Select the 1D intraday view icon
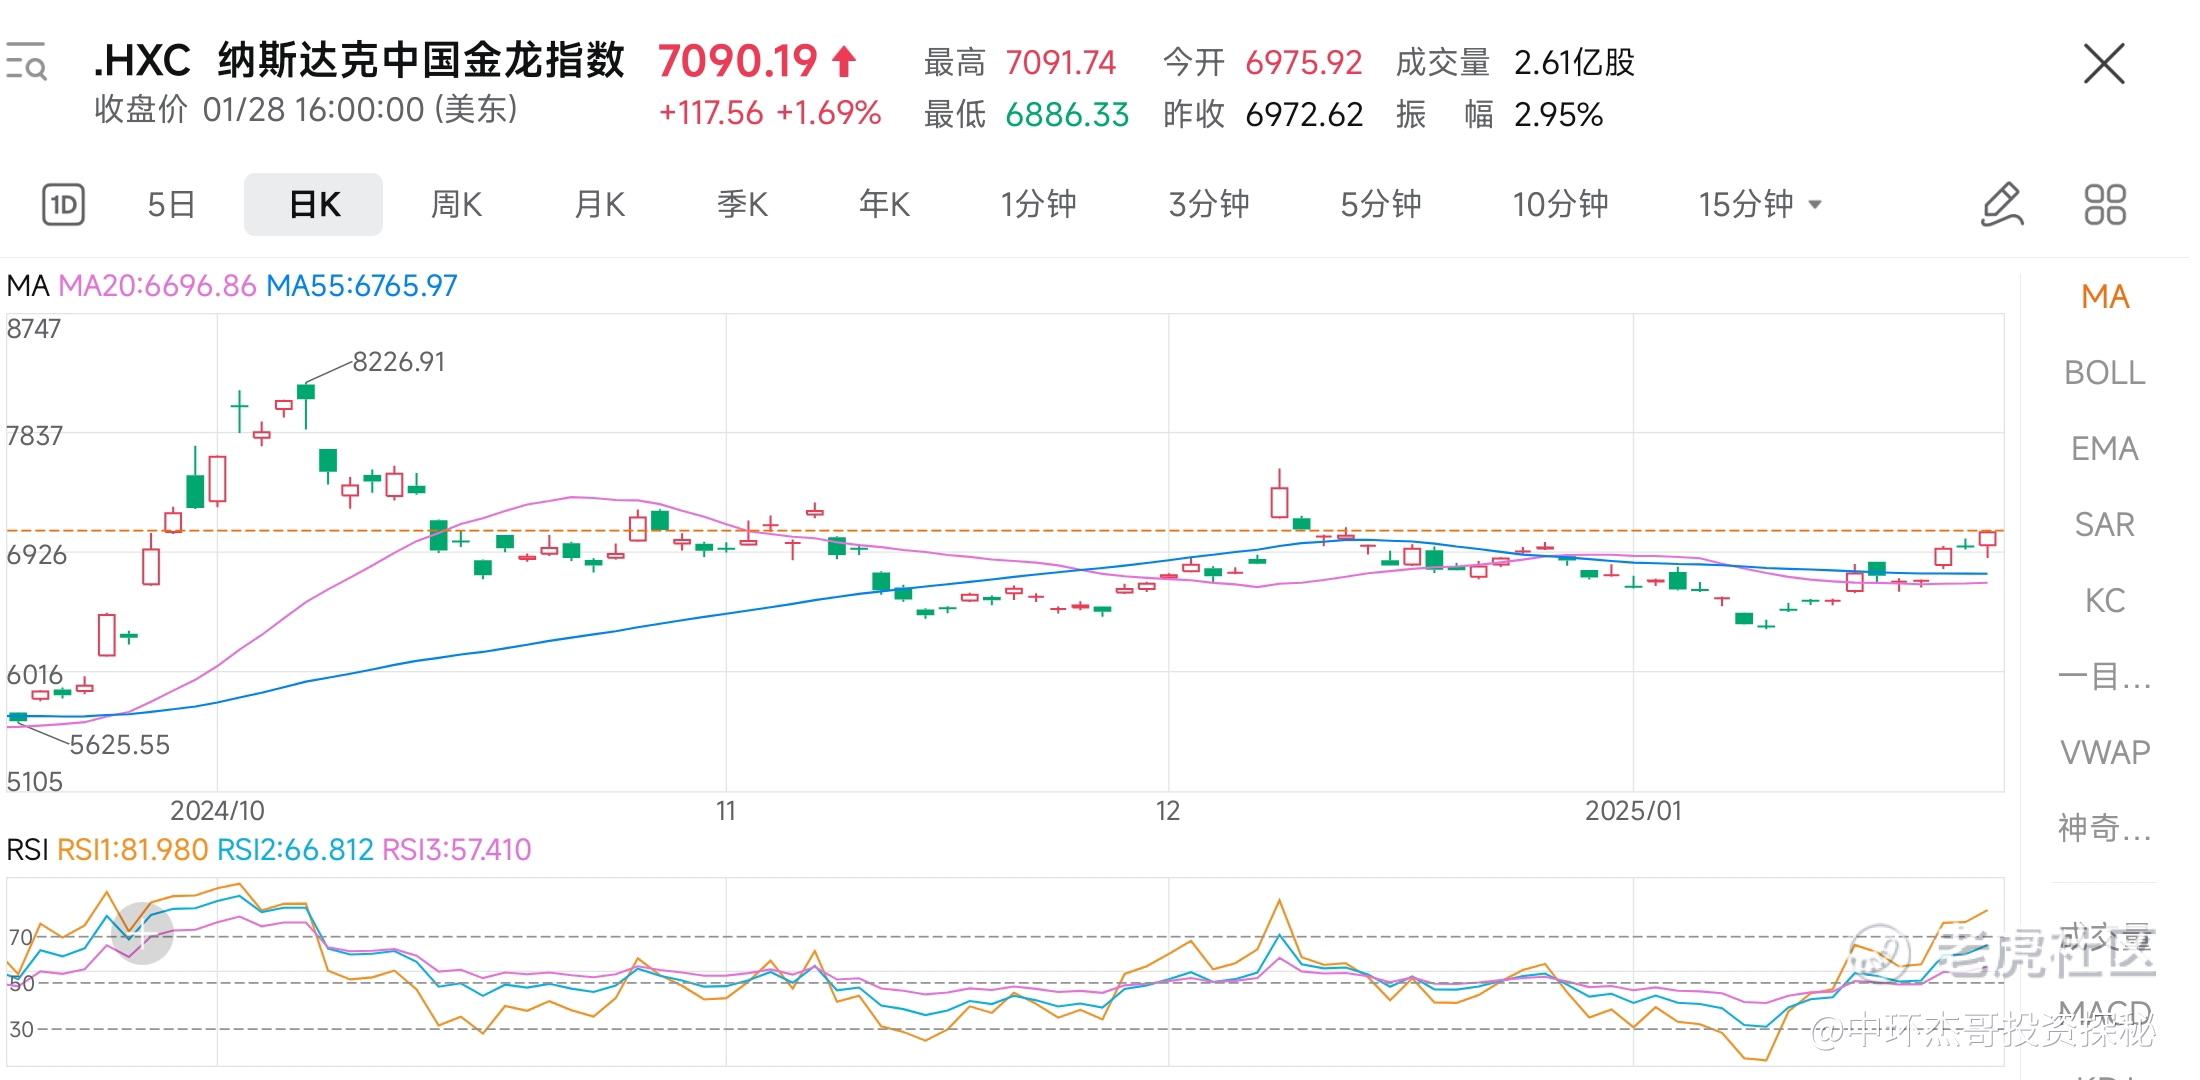This screenshot has height=1080, width=2200. pyautogui.click(x=64, y=205)
